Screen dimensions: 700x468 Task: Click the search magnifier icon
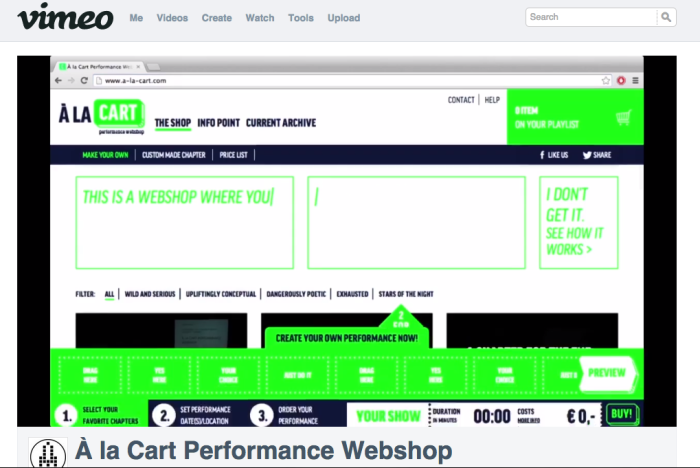[666, 17]
